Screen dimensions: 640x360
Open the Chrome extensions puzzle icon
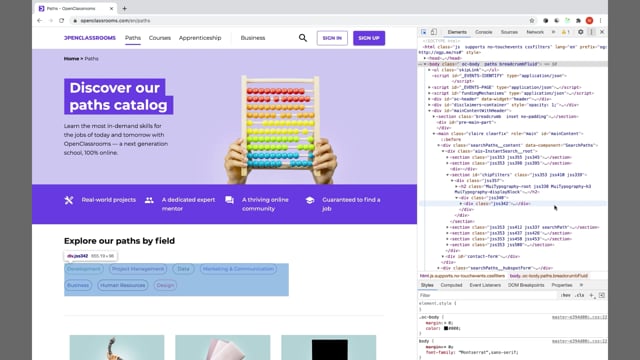(578, 20)
